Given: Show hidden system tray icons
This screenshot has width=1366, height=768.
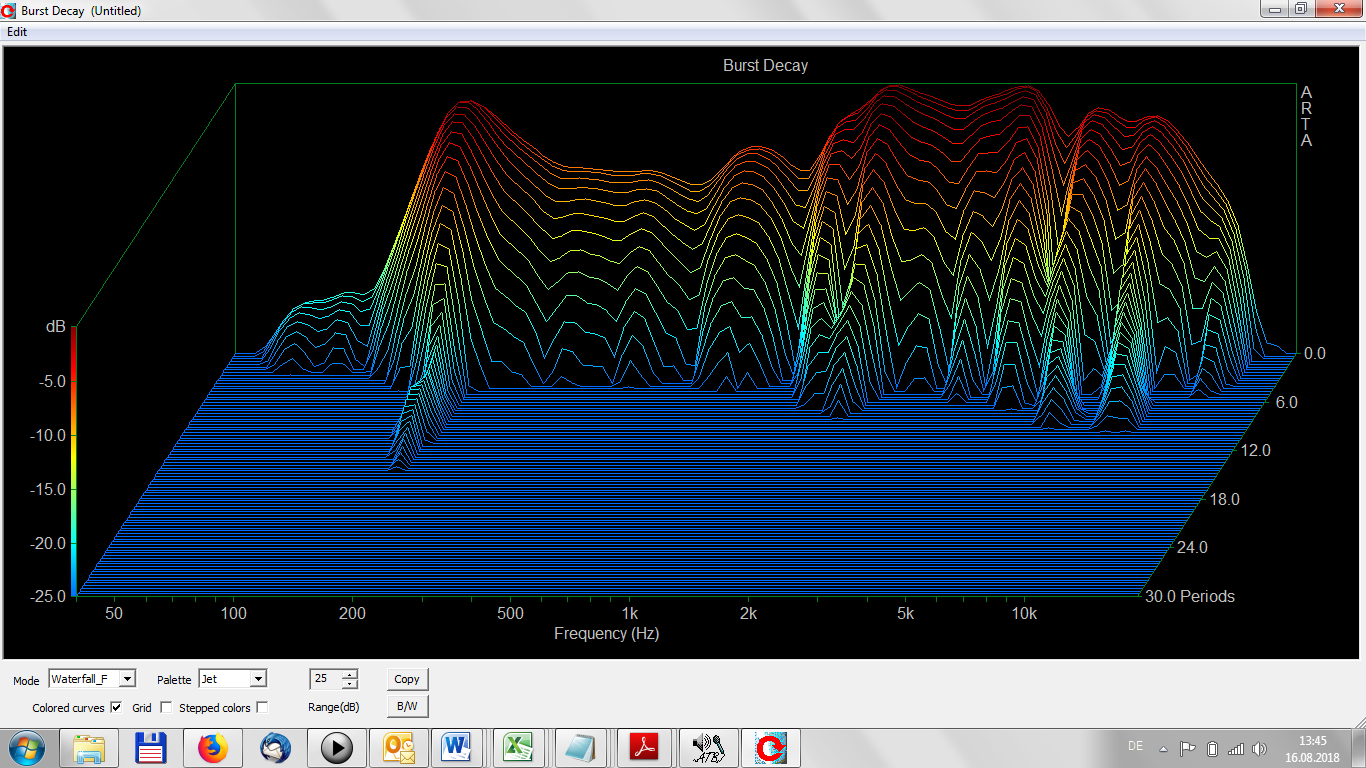Looking at the screenshot, I should [x=1163, y=748].
